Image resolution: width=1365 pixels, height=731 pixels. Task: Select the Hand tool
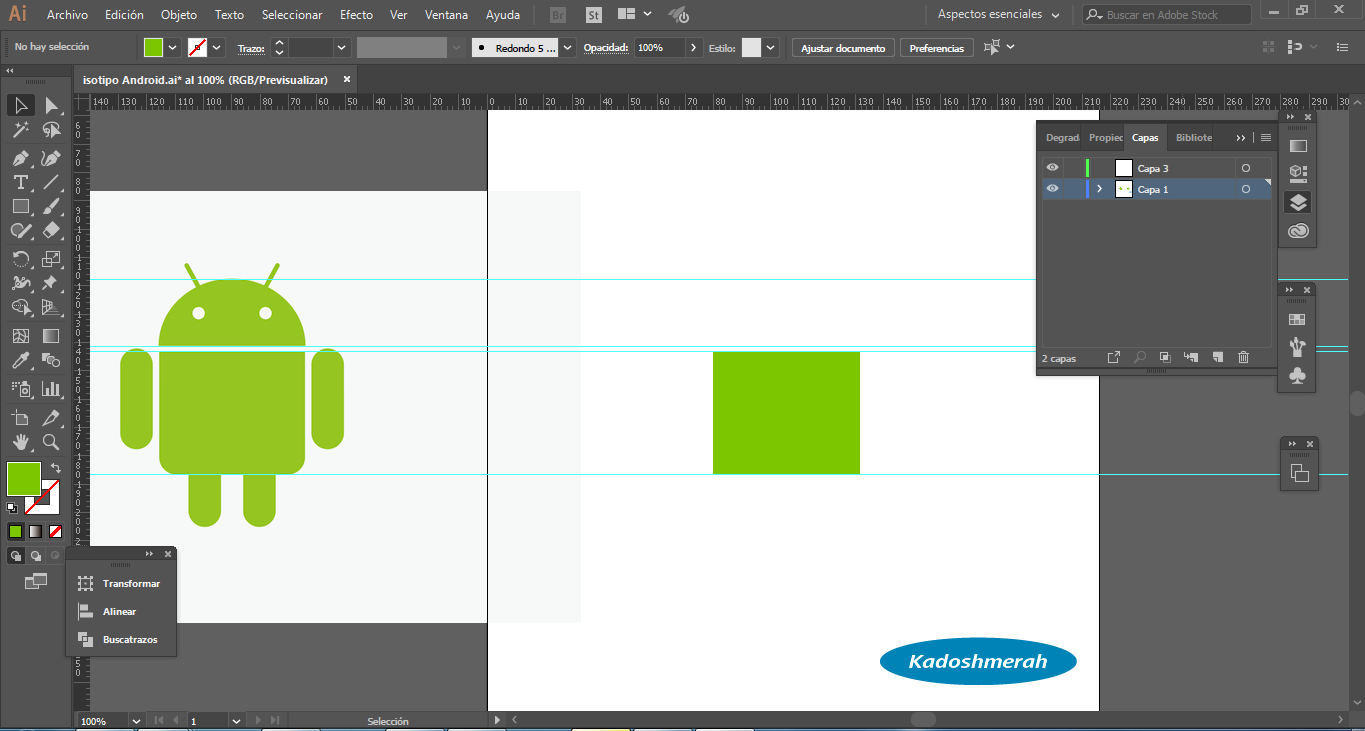(20, 441)
